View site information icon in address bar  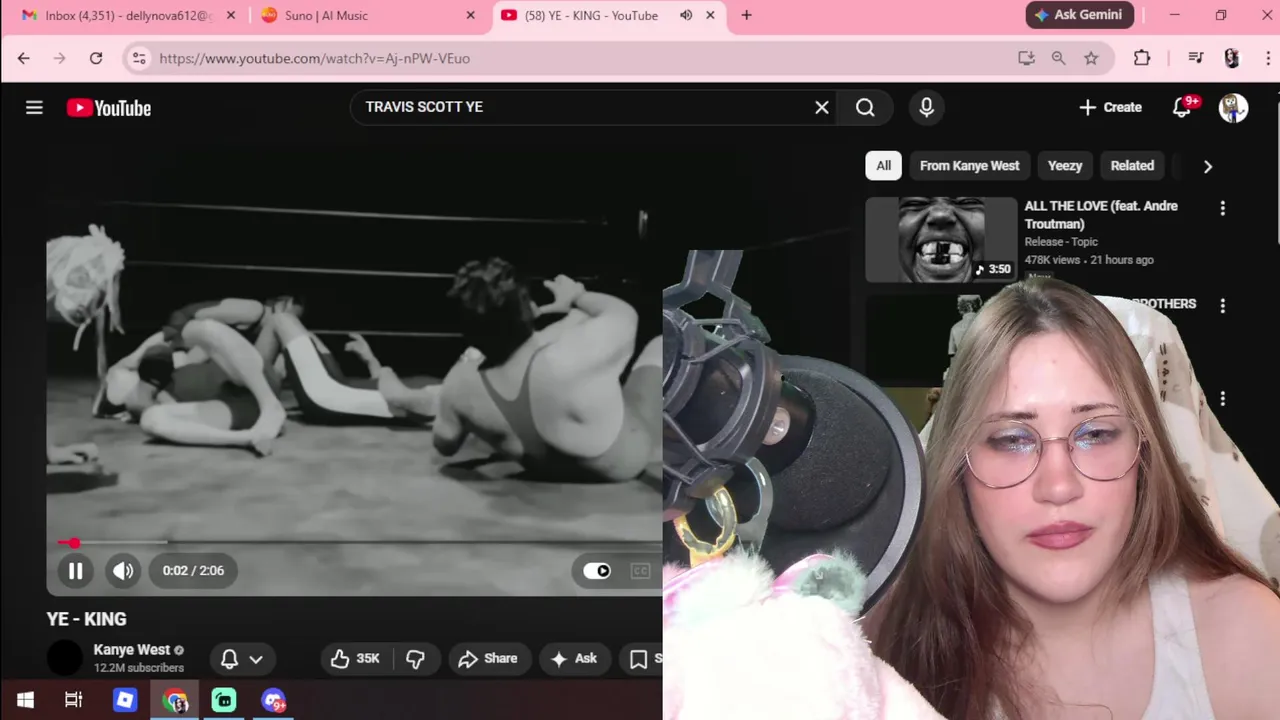139,58
